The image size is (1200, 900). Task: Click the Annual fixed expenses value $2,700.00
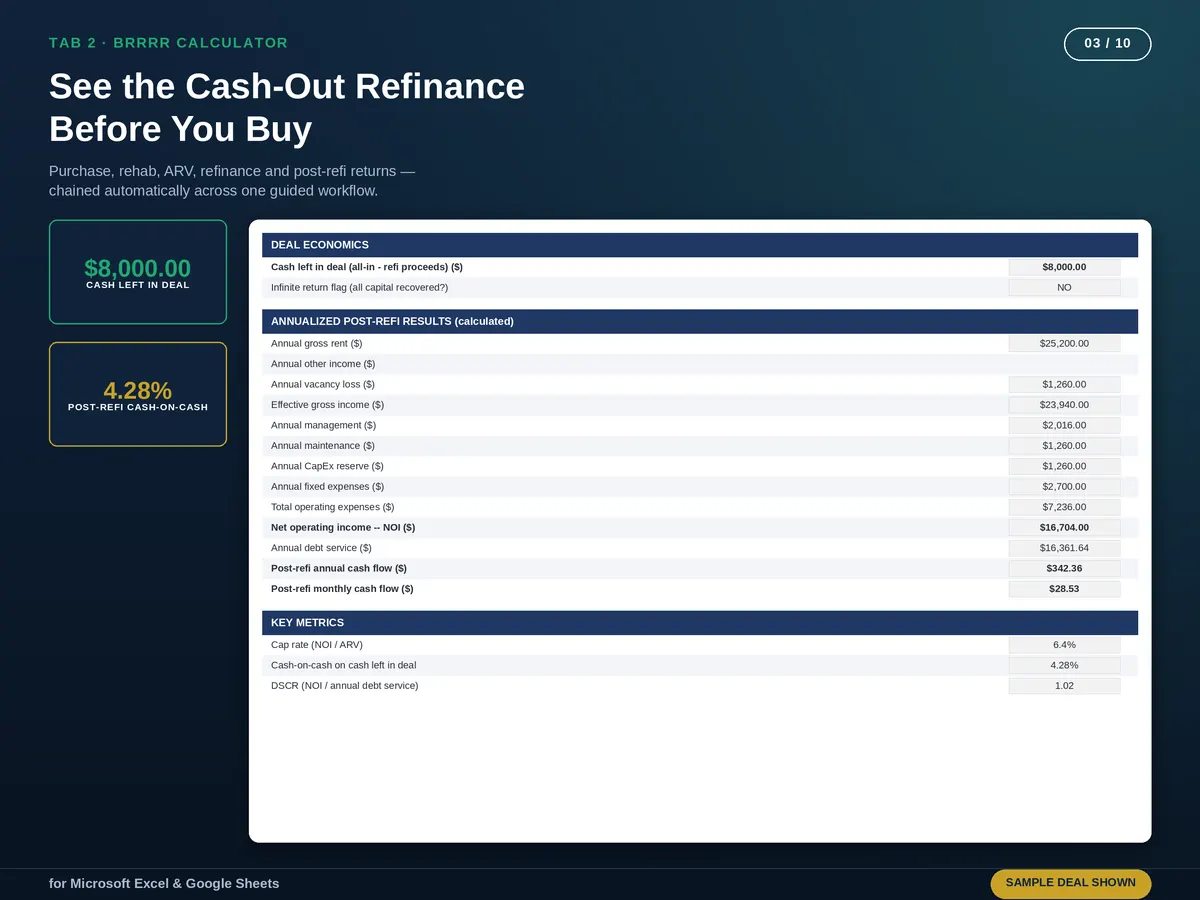point(1064,487)
